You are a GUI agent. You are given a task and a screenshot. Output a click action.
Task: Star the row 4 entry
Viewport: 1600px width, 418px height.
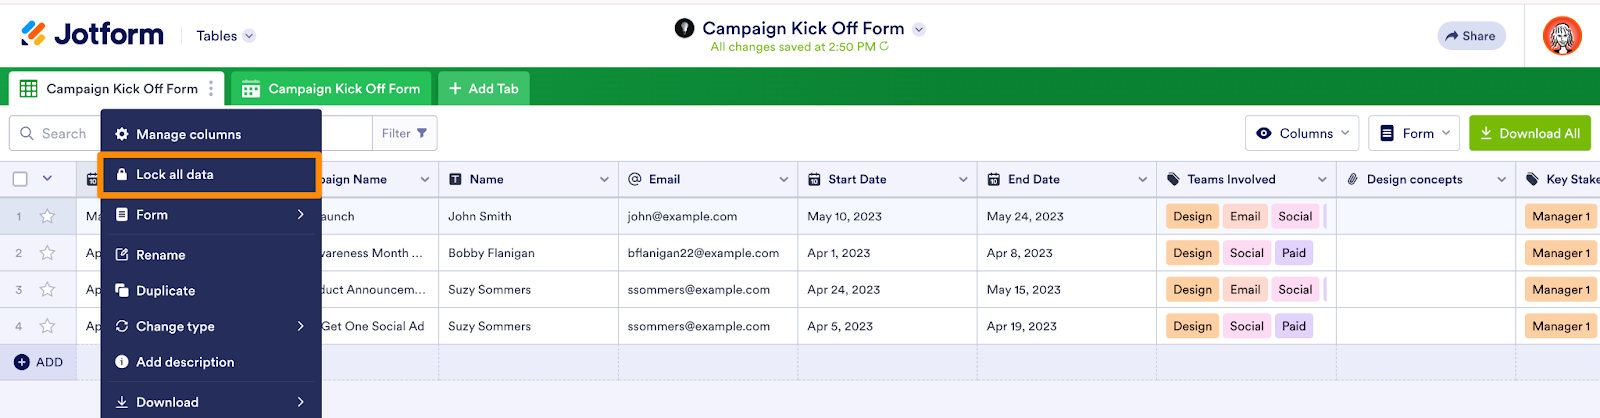47,326
